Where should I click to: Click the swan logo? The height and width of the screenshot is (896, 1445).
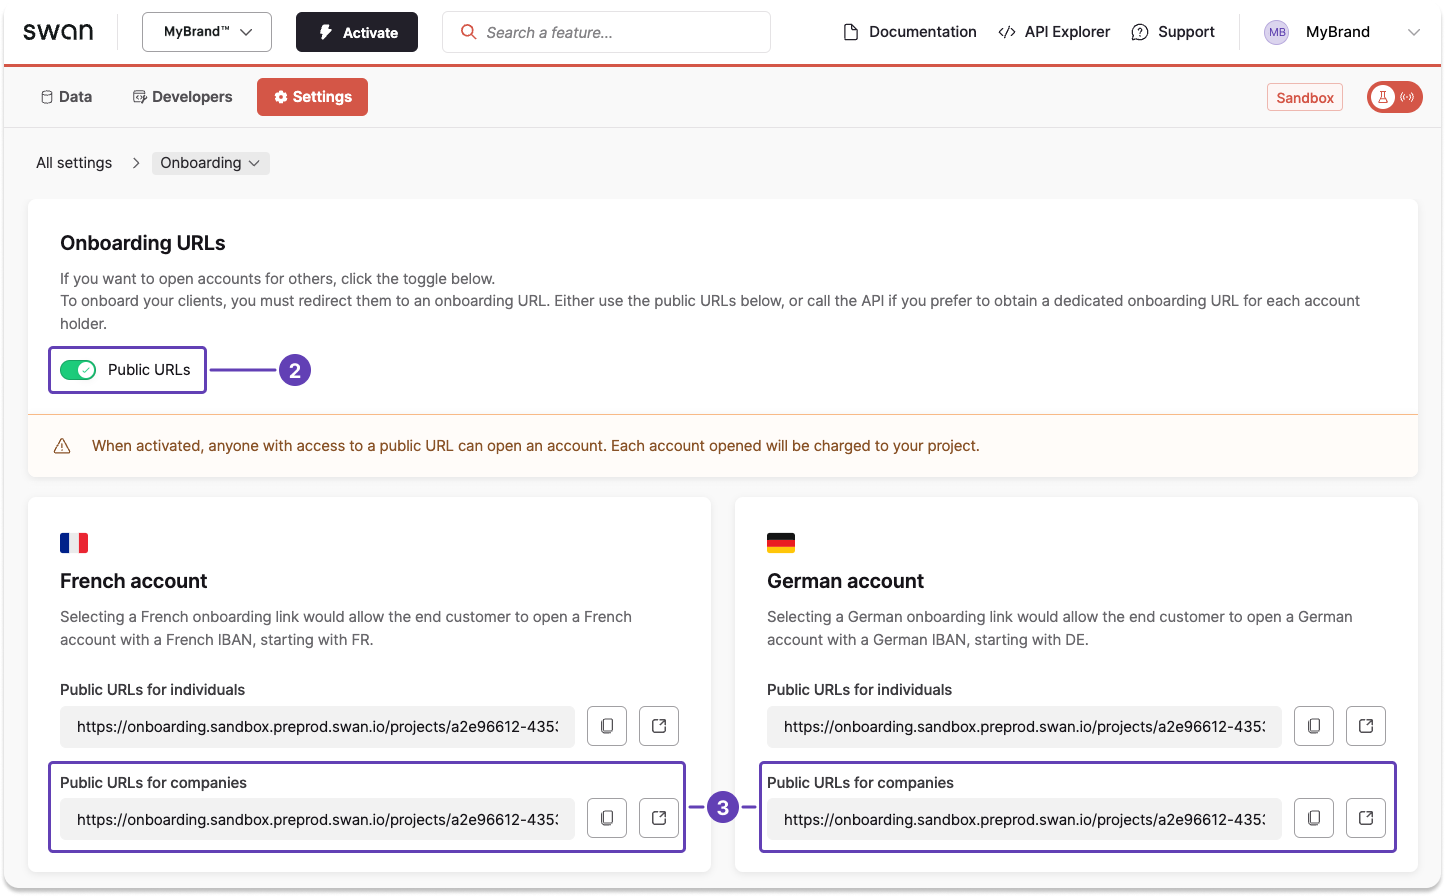pos(58,31)
